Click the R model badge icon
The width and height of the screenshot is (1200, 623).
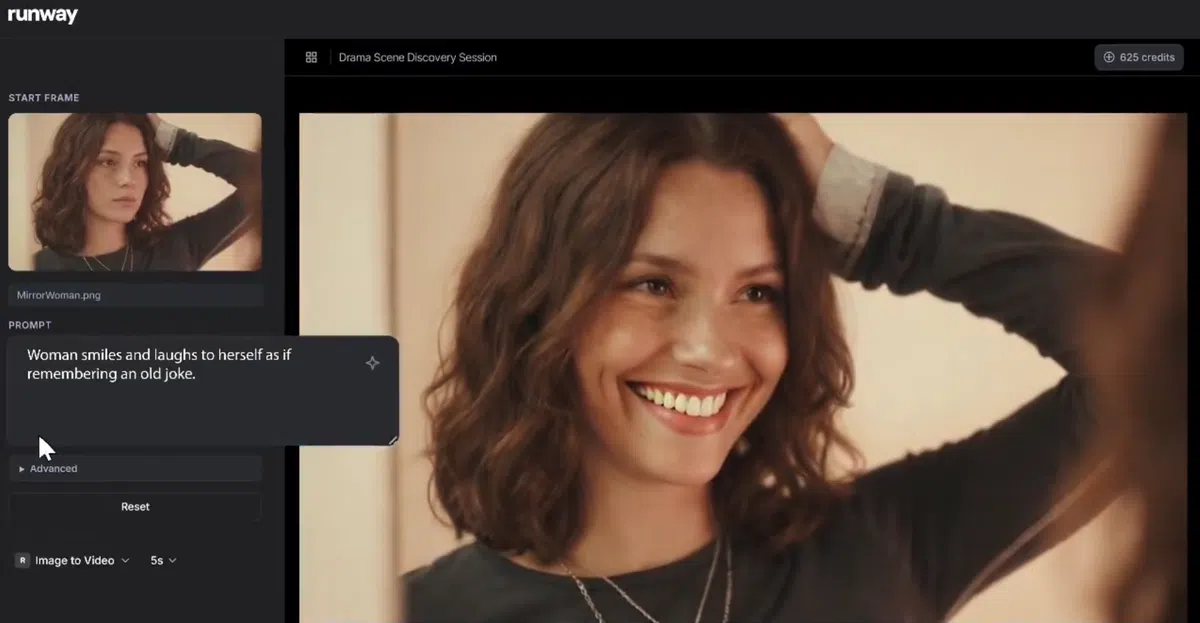click(22, 561)
